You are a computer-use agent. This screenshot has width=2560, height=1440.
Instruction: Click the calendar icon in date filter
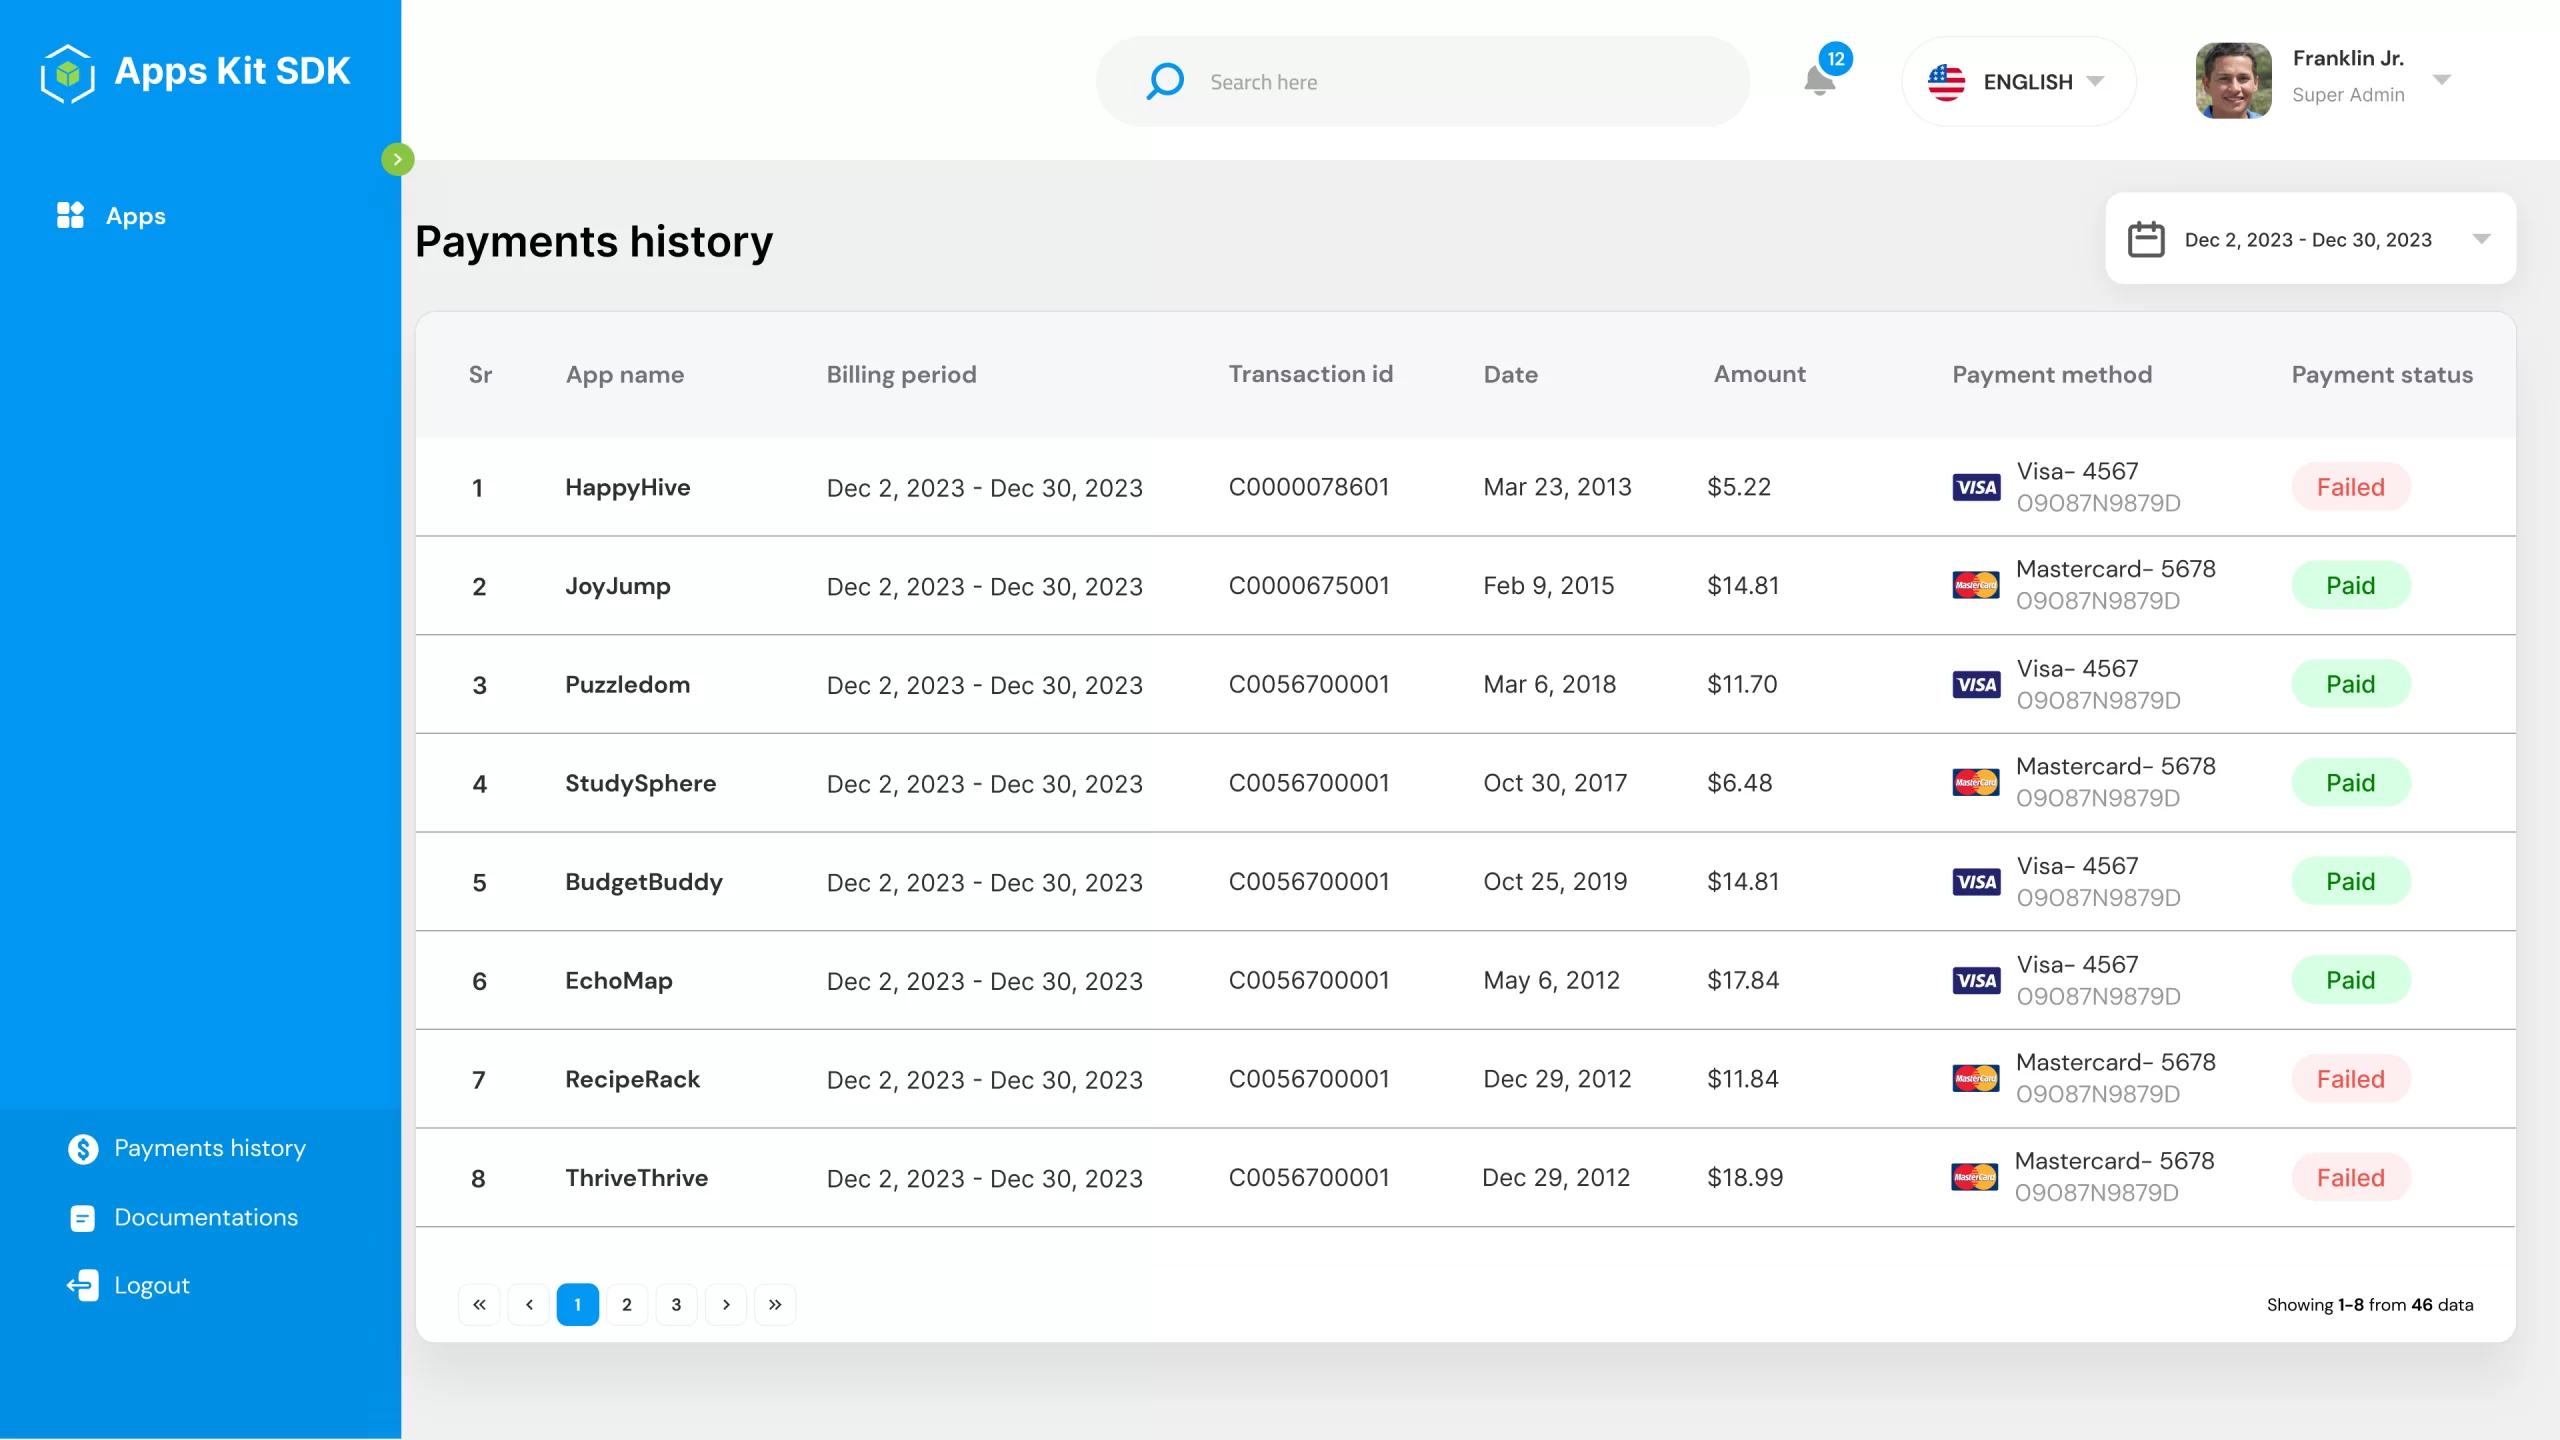pyautogui.click(x=2146, y=240)
